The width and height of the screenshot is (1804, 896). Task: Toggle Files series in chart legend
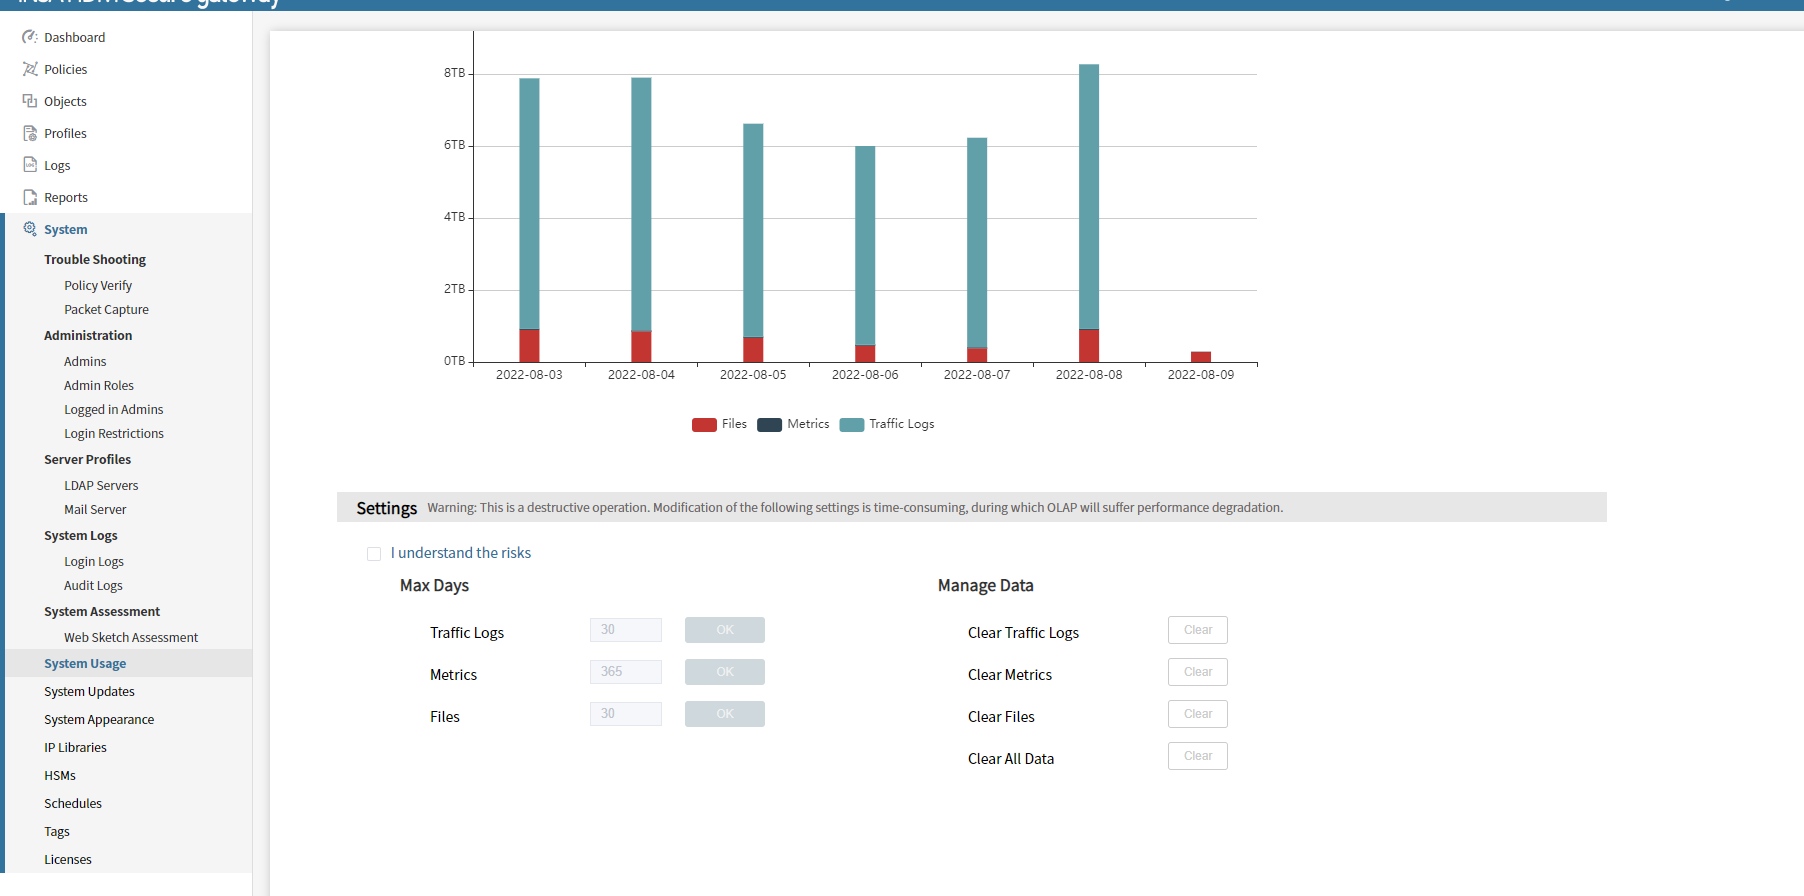point(719,424)
